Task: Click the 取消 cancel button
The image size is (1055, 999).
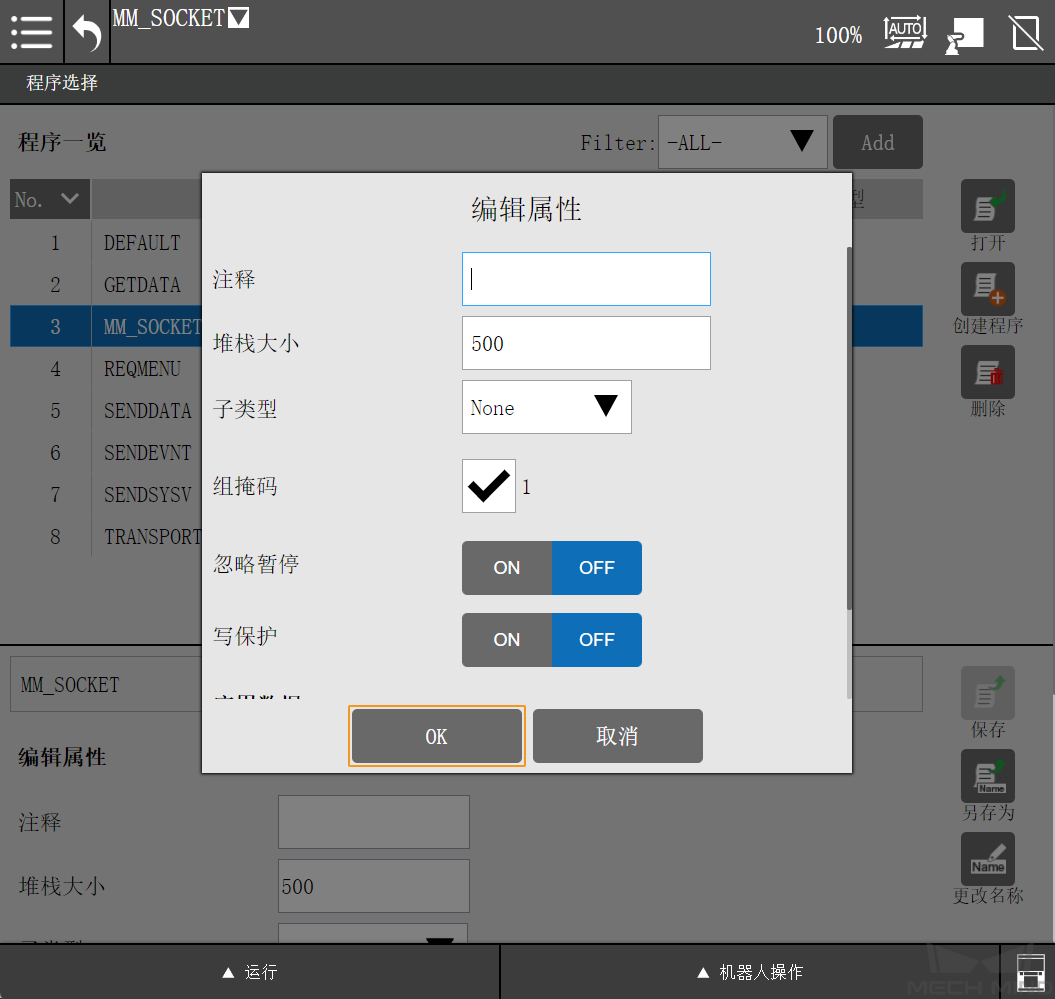Action: [618, 736]
